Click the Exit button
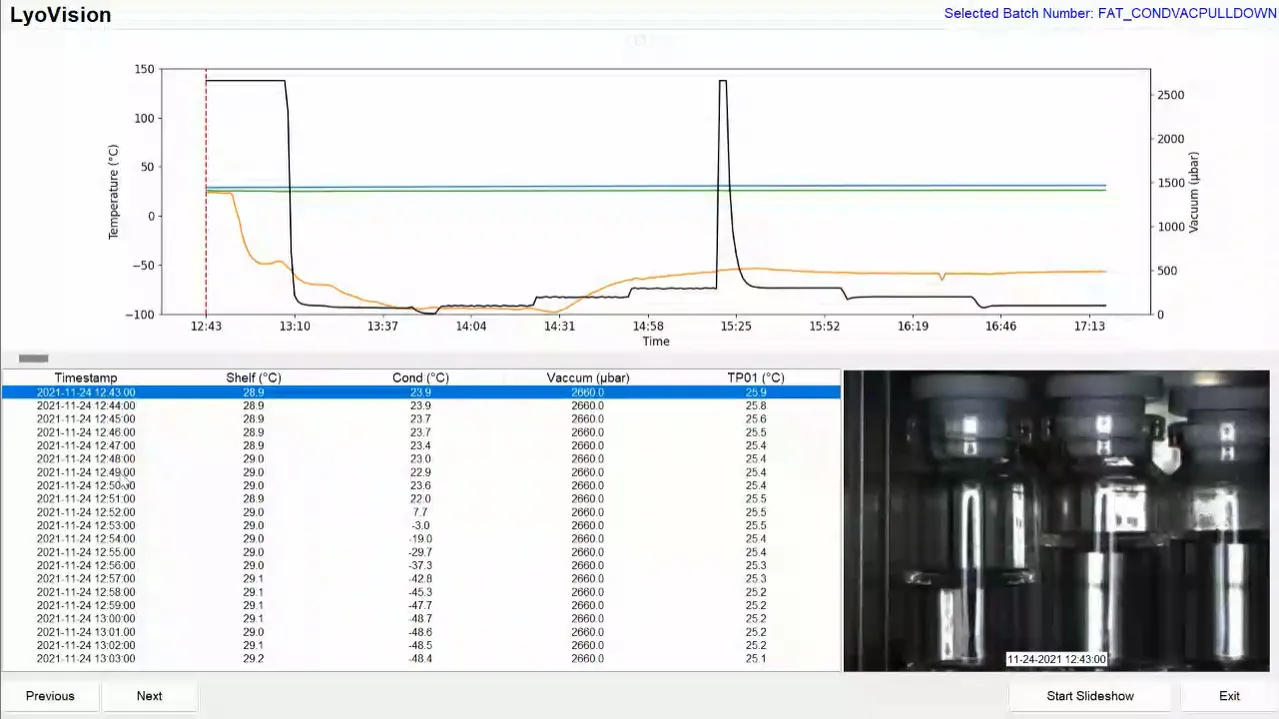The height and width of the screenshot is (719, 1279). point(1229,695)
